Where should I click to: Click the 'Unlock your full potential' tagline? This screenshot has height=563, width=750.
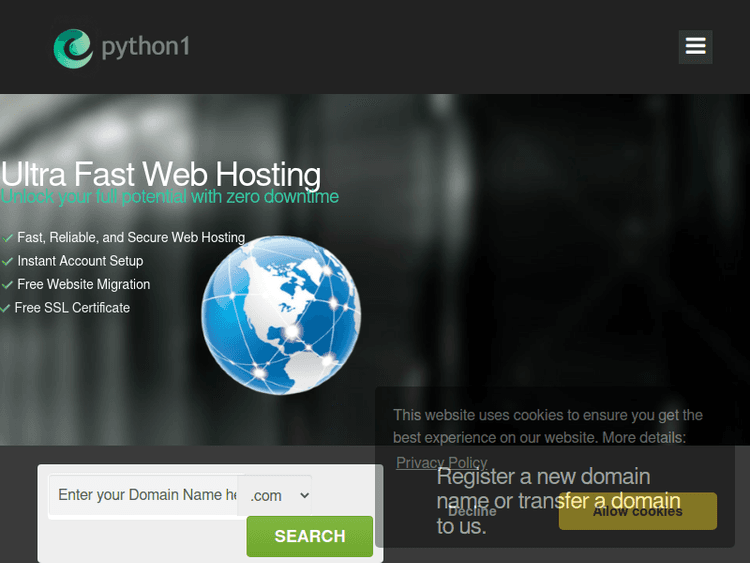tap(169, 197)
